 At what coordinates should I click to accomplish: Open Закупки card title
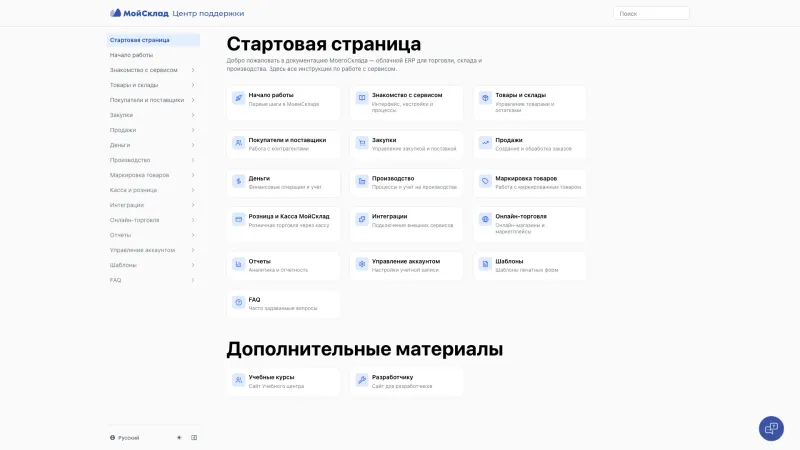point(384,140)
